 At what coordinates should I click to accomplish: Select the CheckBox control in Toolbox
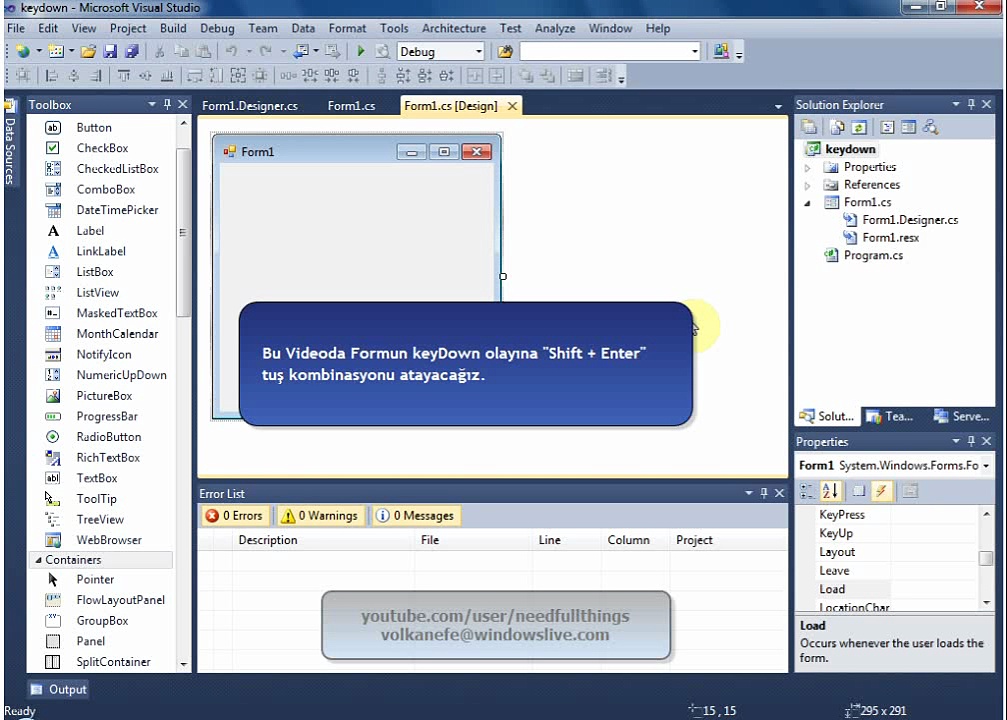[x=100, y=148]
